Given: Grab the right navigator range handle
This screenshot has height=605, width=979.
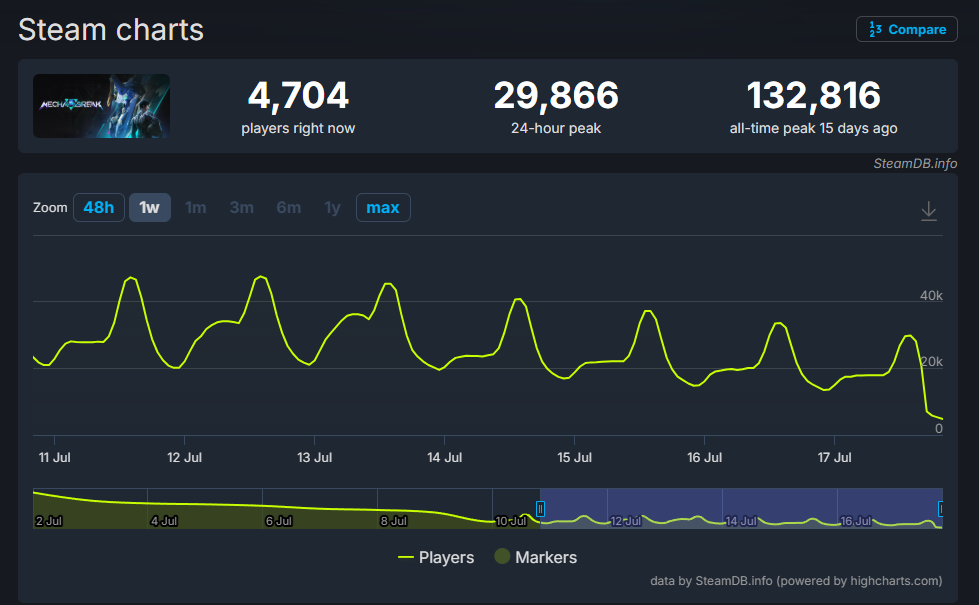Looking at the screenshot, I should click(x=940, y=509).
